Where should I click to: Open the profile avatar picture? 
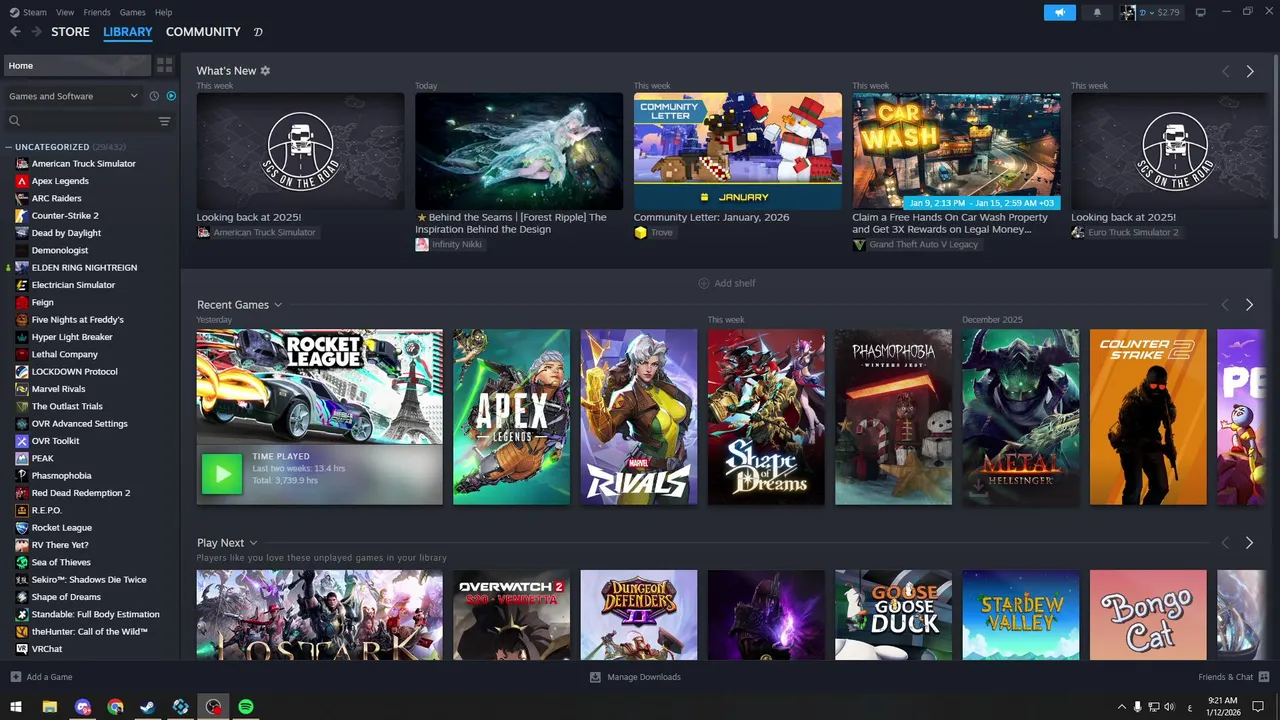[1128, 12]
